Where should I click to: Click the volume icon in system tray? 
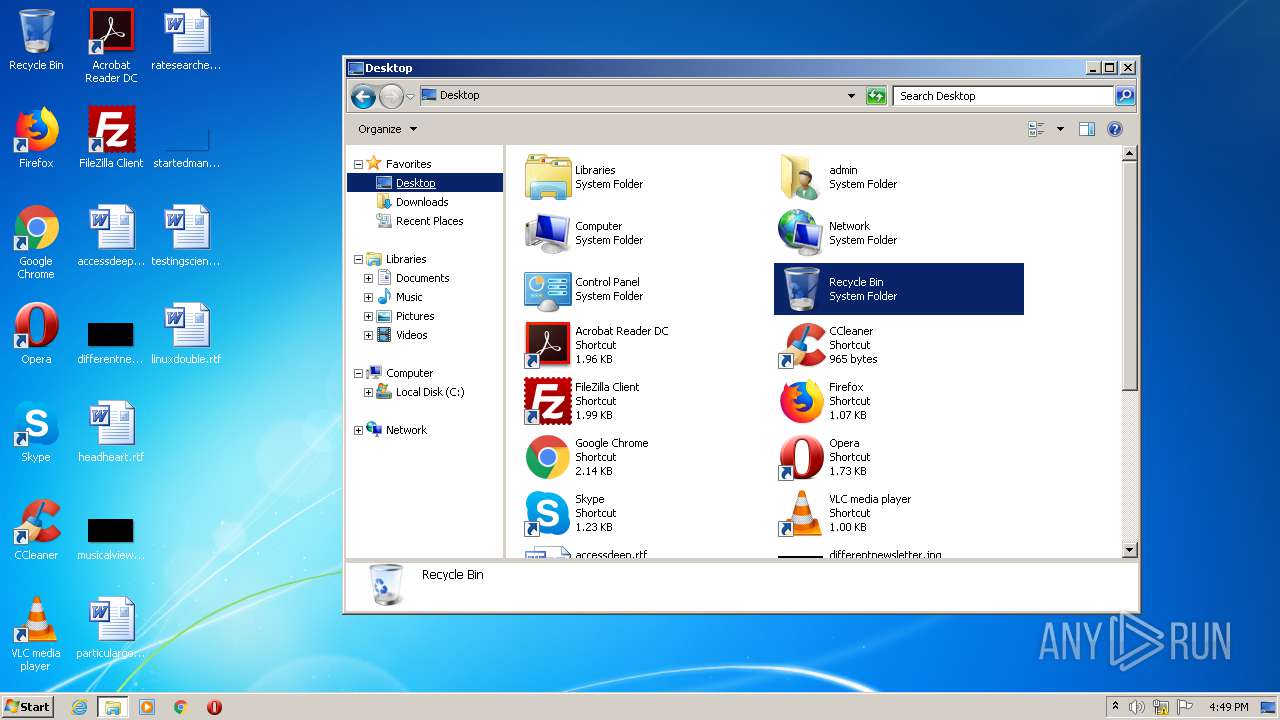tap(1137, 707)
